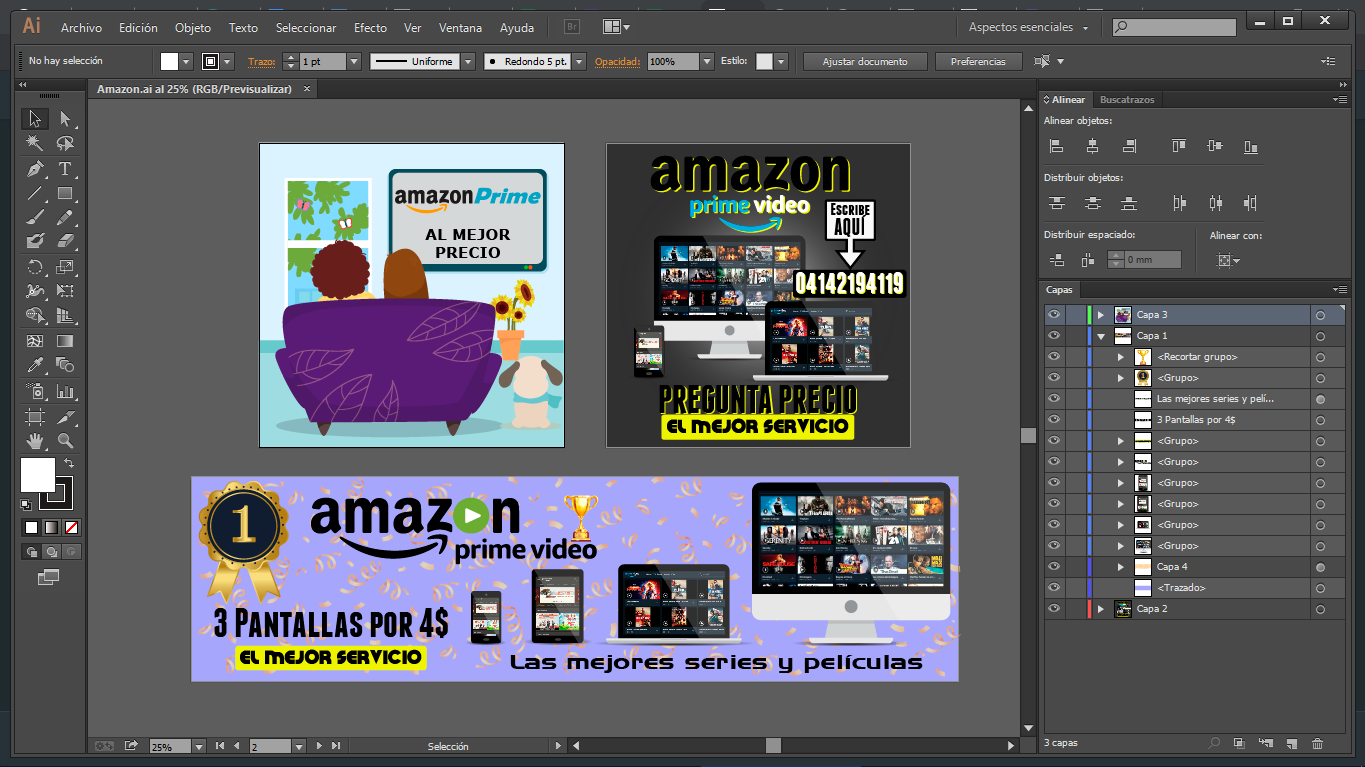The width and height of the screenshot is (1365, 767).
Task: Expand the Capa 2 layer
Action: pos(1101,609)
